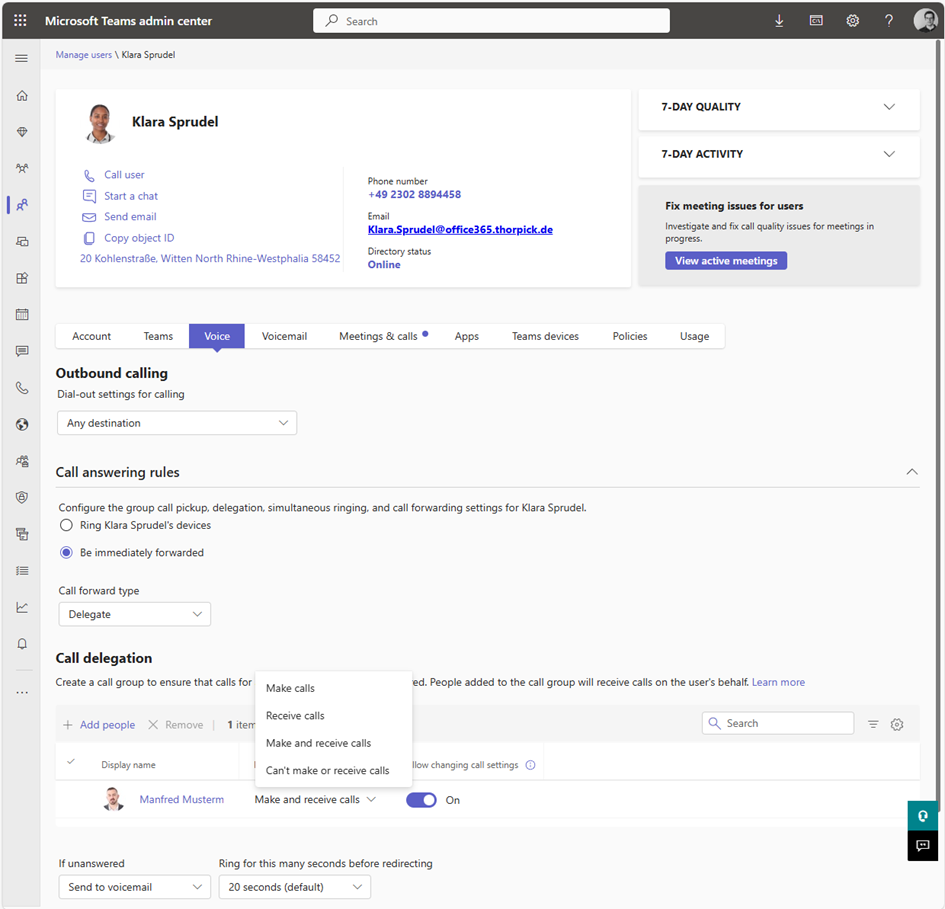Toggle the hamburger navigation menu

(22, 58)
